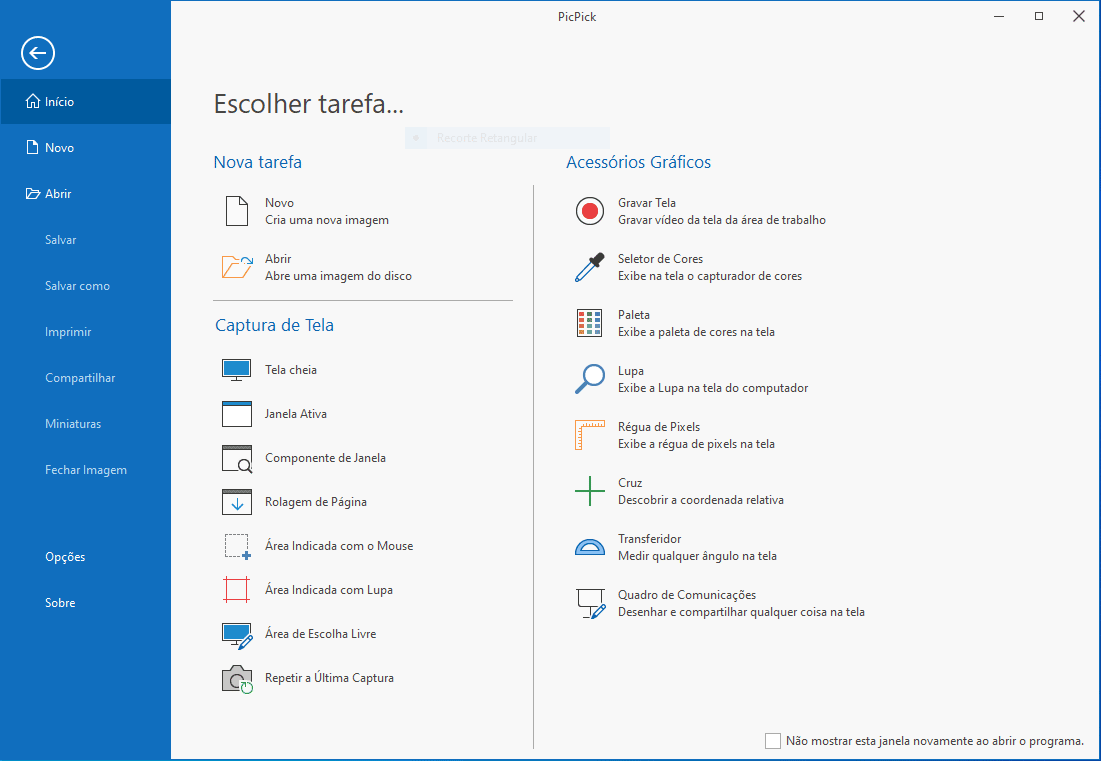Launch the Quadro de Comunicações whiteboard icon

coord(591,604)
